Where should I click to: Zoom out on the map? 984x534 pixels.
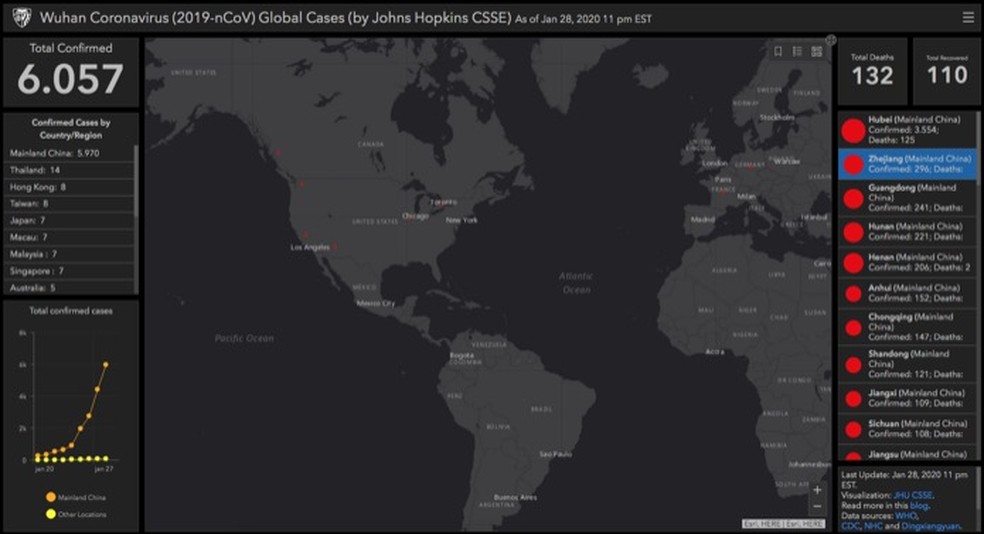pyautogui.click(x=817, y=506)
